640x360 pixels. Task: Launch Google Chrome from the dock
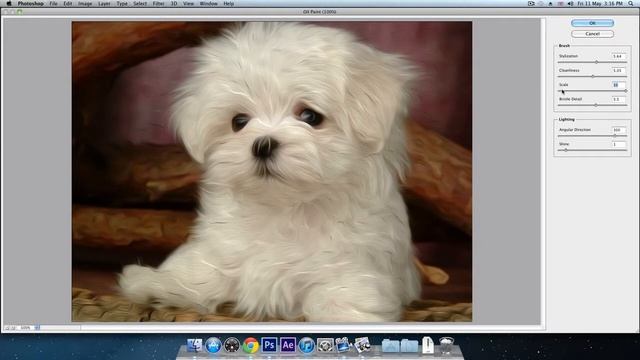tap(251, 345)
